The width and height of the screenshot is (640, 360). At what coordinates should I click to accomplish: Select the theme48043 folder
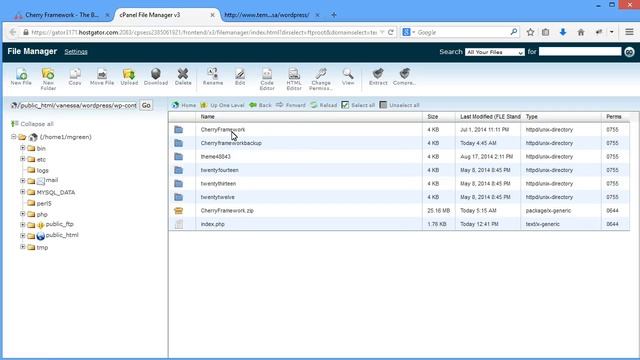[399, 157]
